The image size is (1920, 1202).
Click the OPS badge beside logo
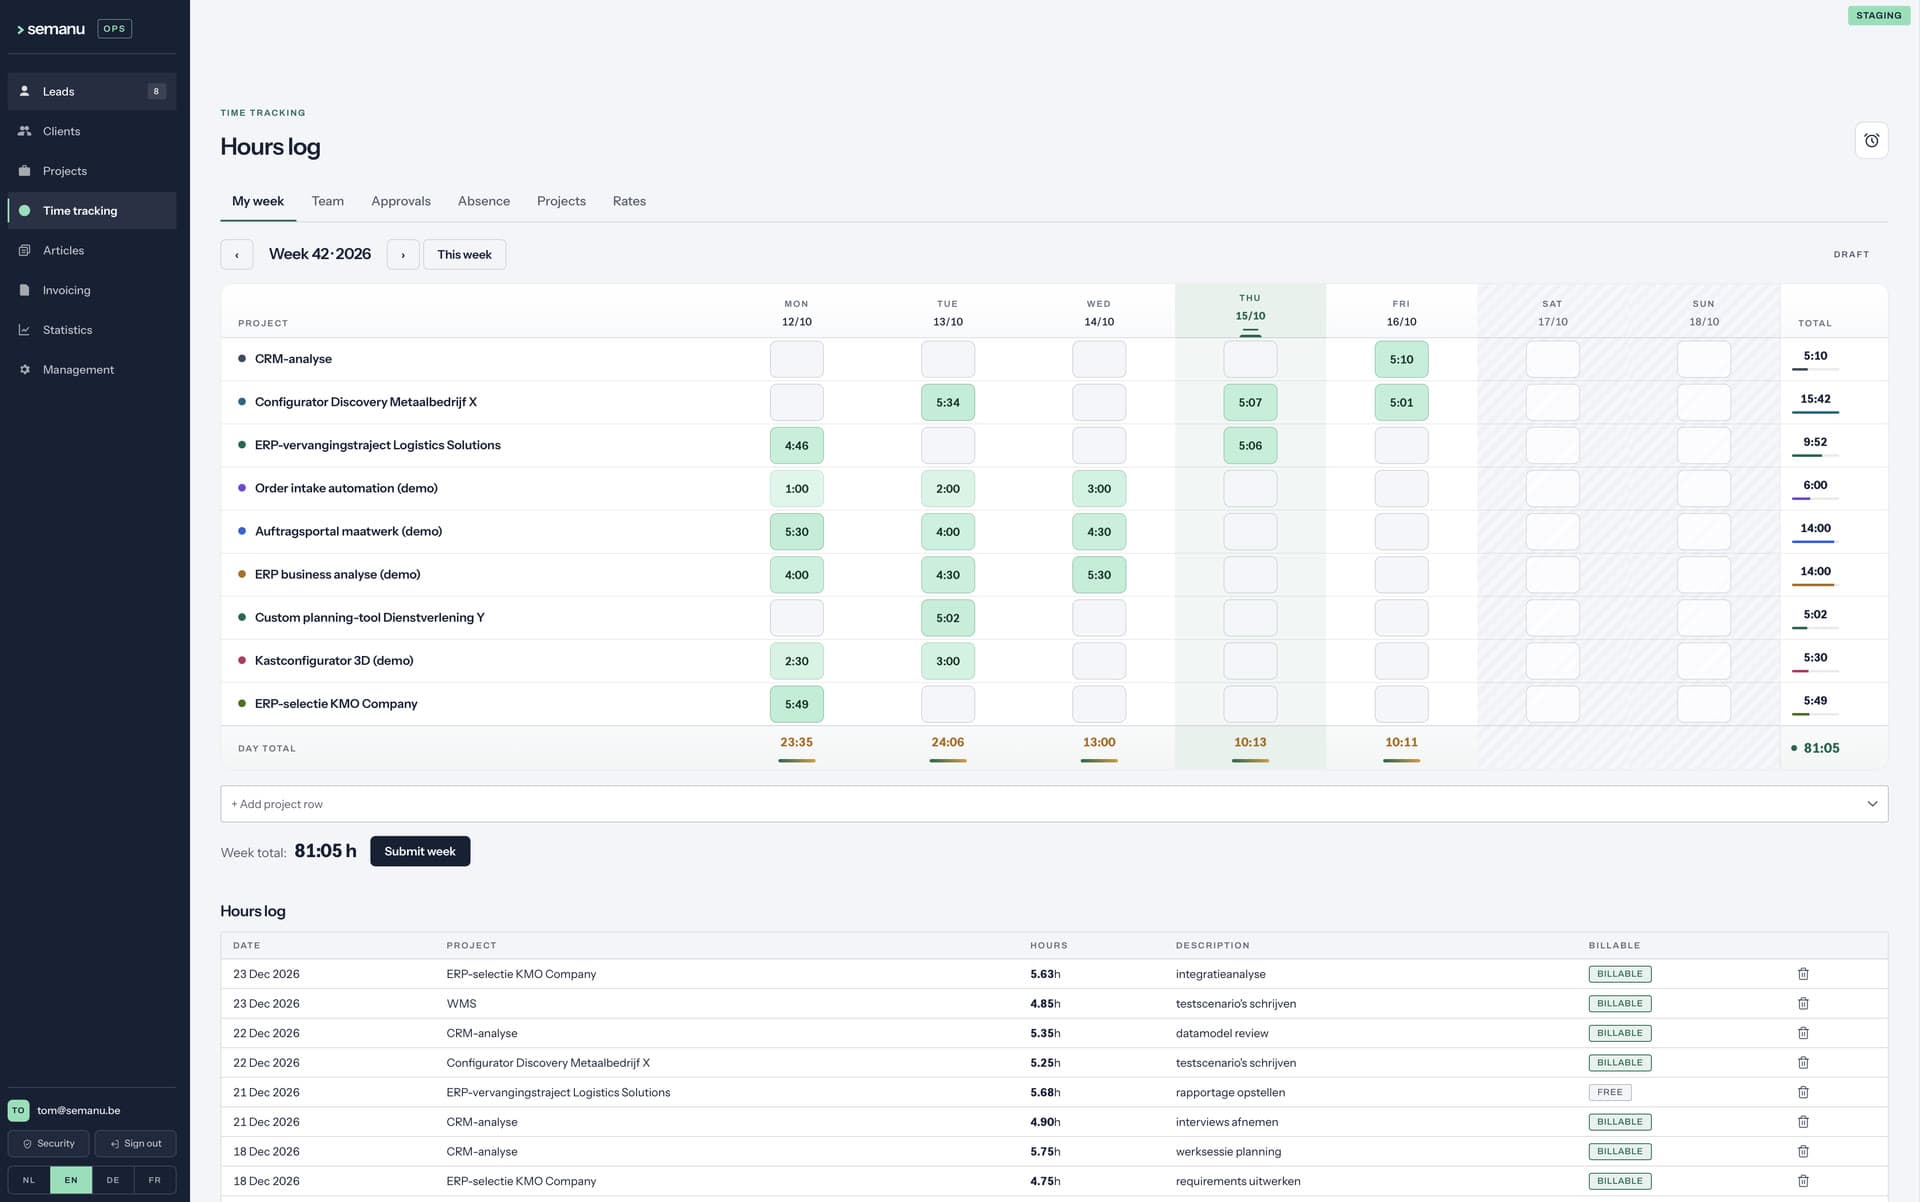[x=115, y=29]
